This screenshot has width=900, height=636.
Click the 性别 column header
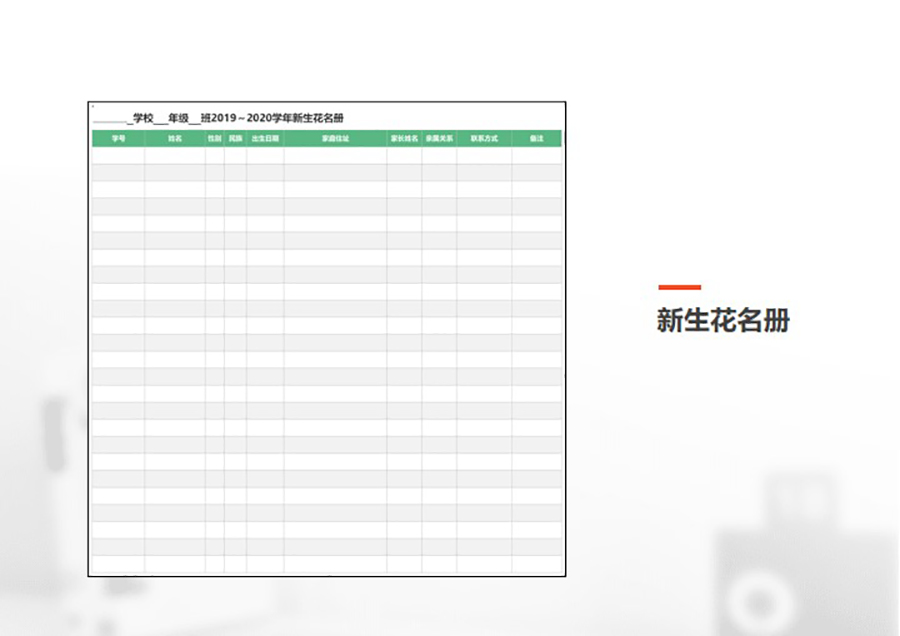[215, 138]
